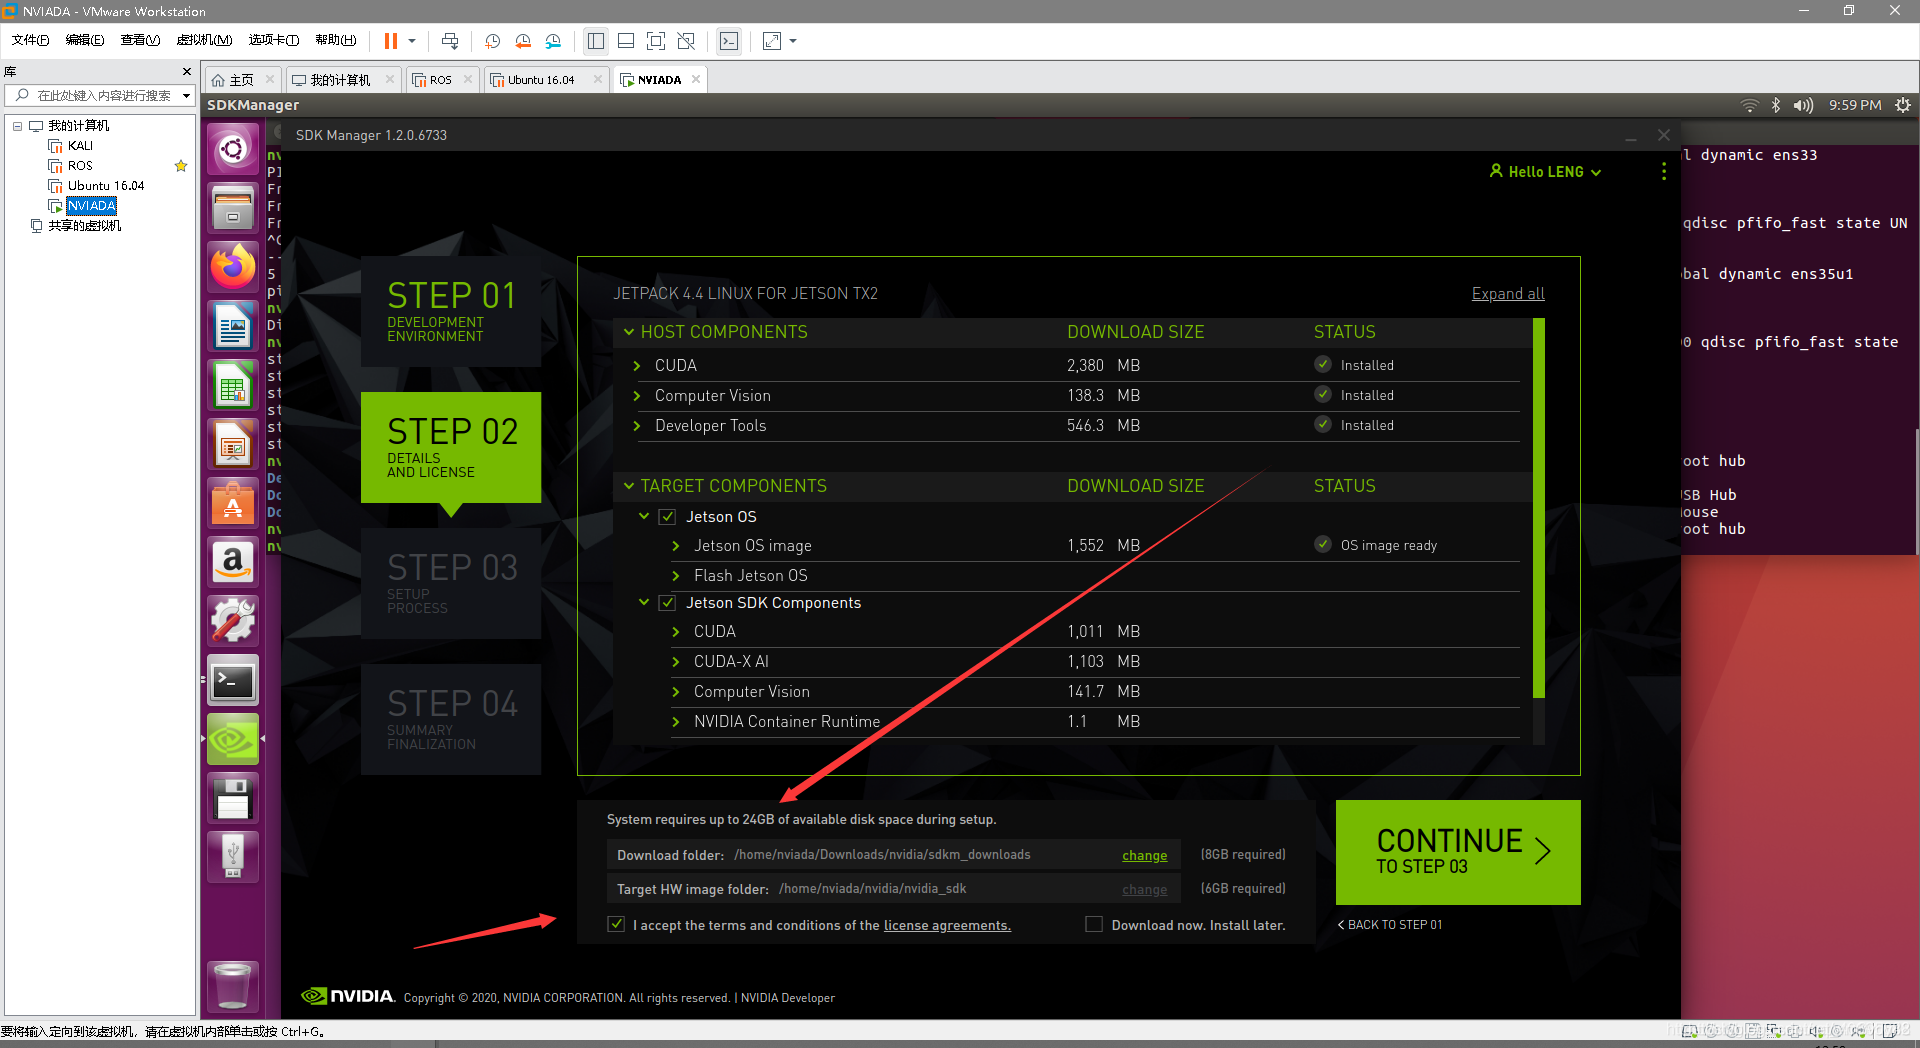
Task: Toggle the VMware library sidebar view
Action: pos(596,41)
